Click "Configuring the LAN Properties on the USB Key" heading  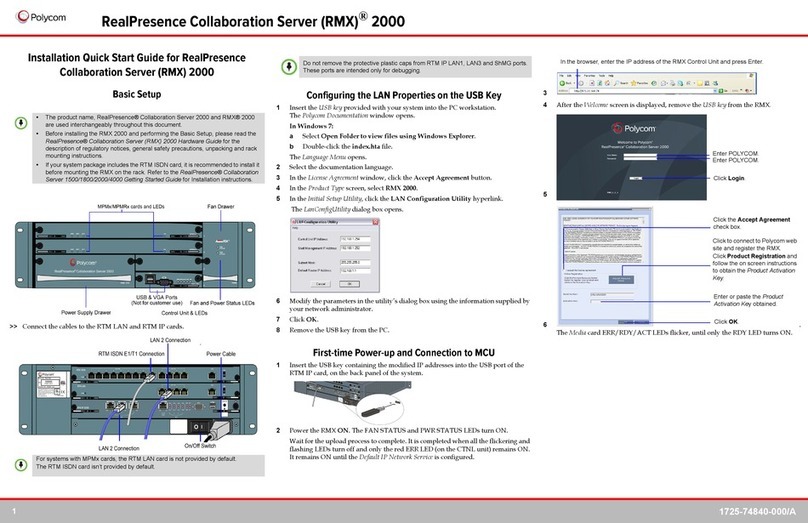pyautogui.click(x=403, y=95)
